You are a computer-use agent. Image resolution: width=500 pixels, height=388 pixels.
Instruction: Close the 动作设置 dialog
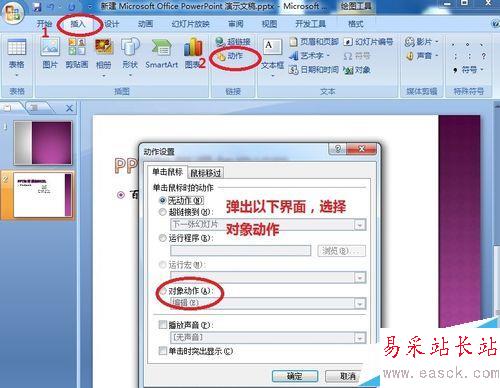362,149
